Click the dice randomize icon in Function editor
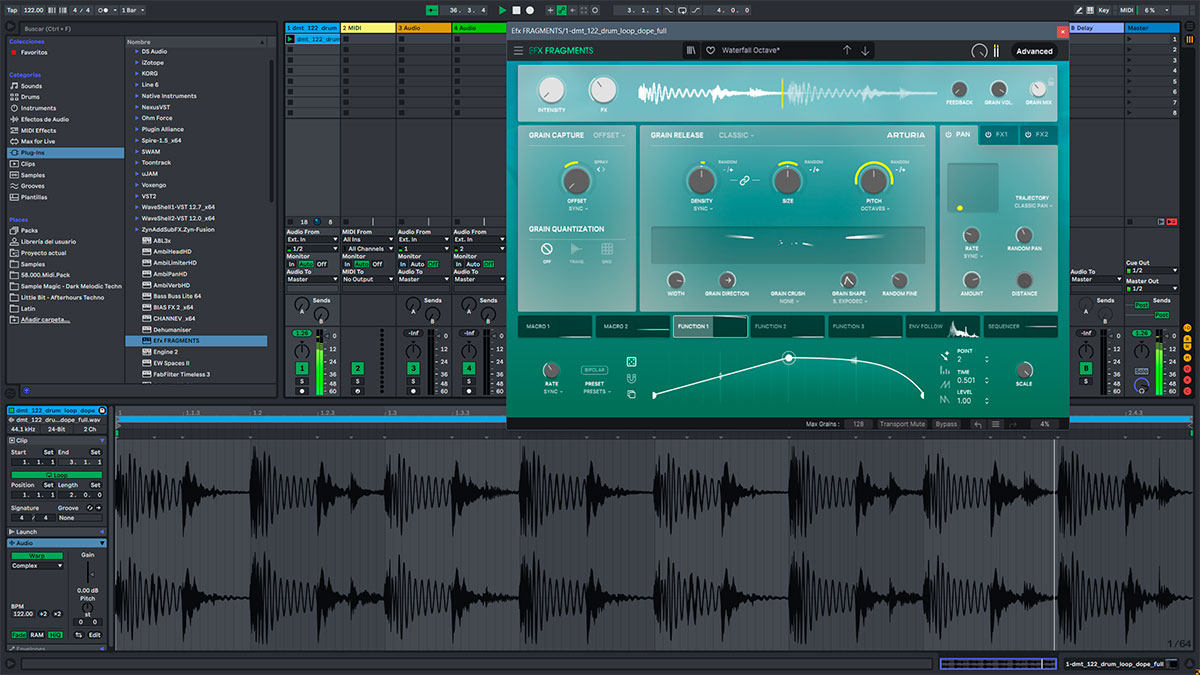 tap(632, 361)
